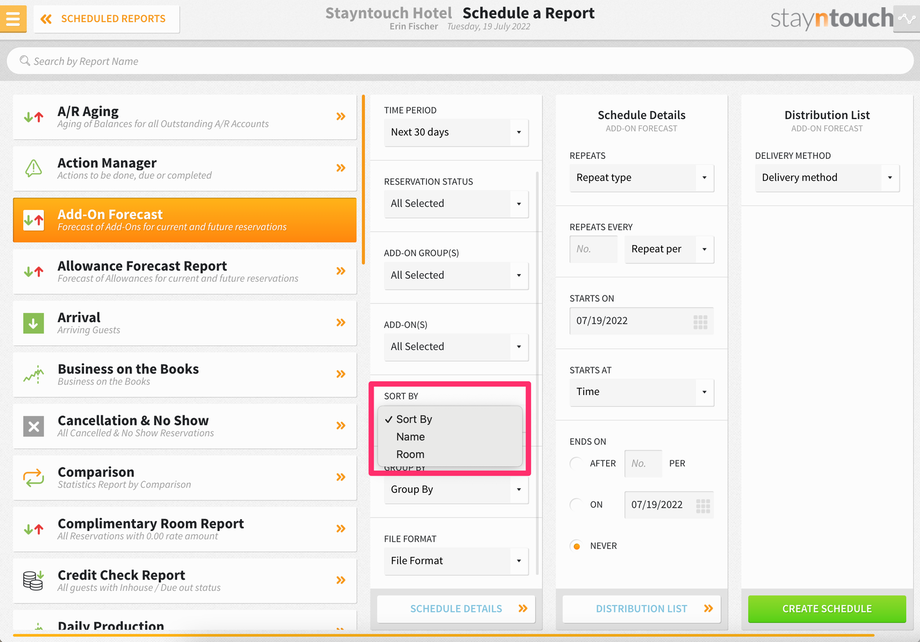920x642 pixels.
Task: Select the On radio button
Action: coord(576,505)
